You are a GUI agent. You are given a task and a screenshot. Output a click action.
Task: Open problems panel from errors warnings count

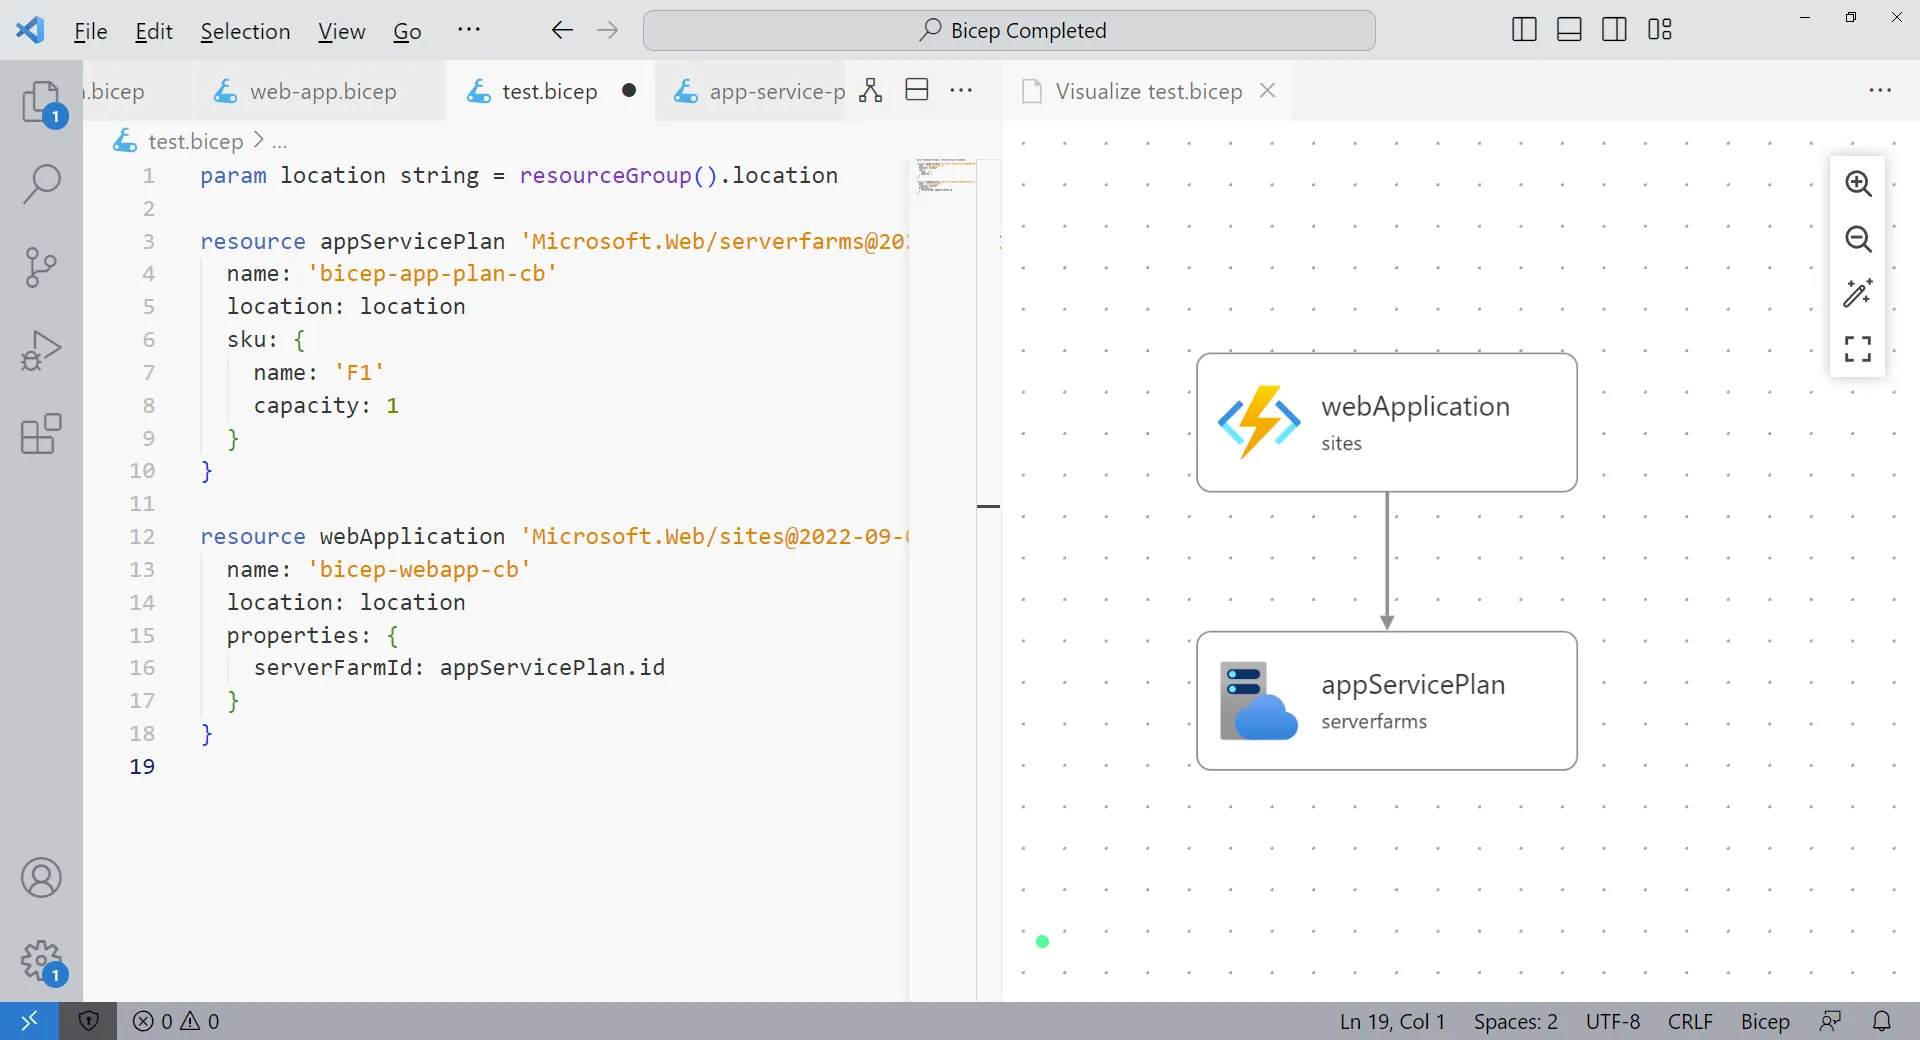177,1021
